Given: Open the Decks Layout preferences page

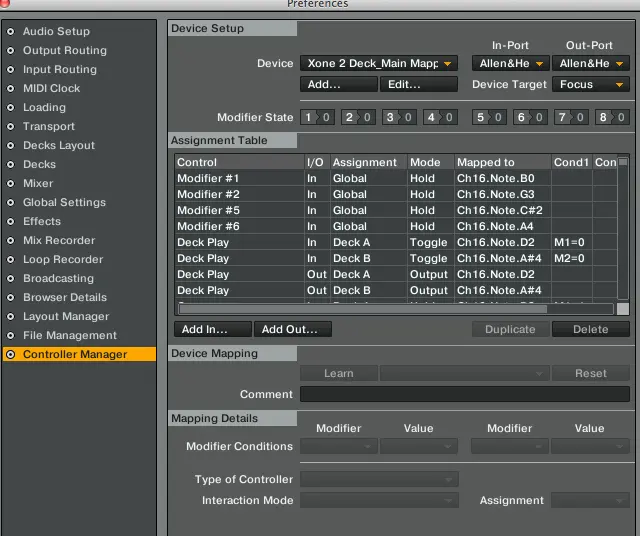Looking at the screenshot, I should tap(59, 146).
